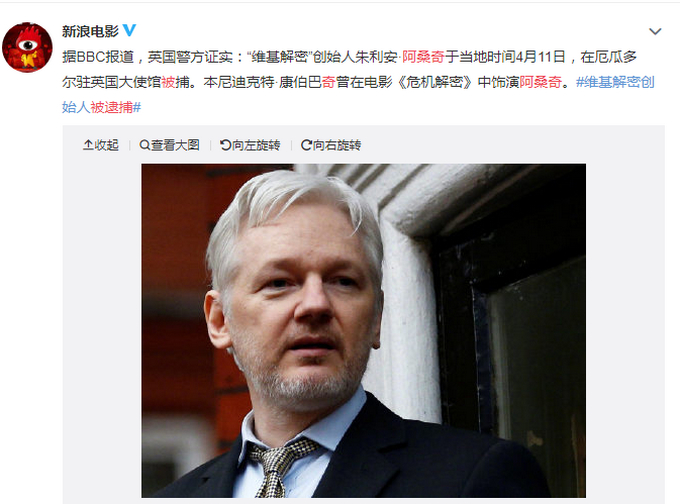The width and height of the screenshot is (680, 504).
Task: Click the blue verified V badge
Action: pyautogui.click(x=129, y=30)
